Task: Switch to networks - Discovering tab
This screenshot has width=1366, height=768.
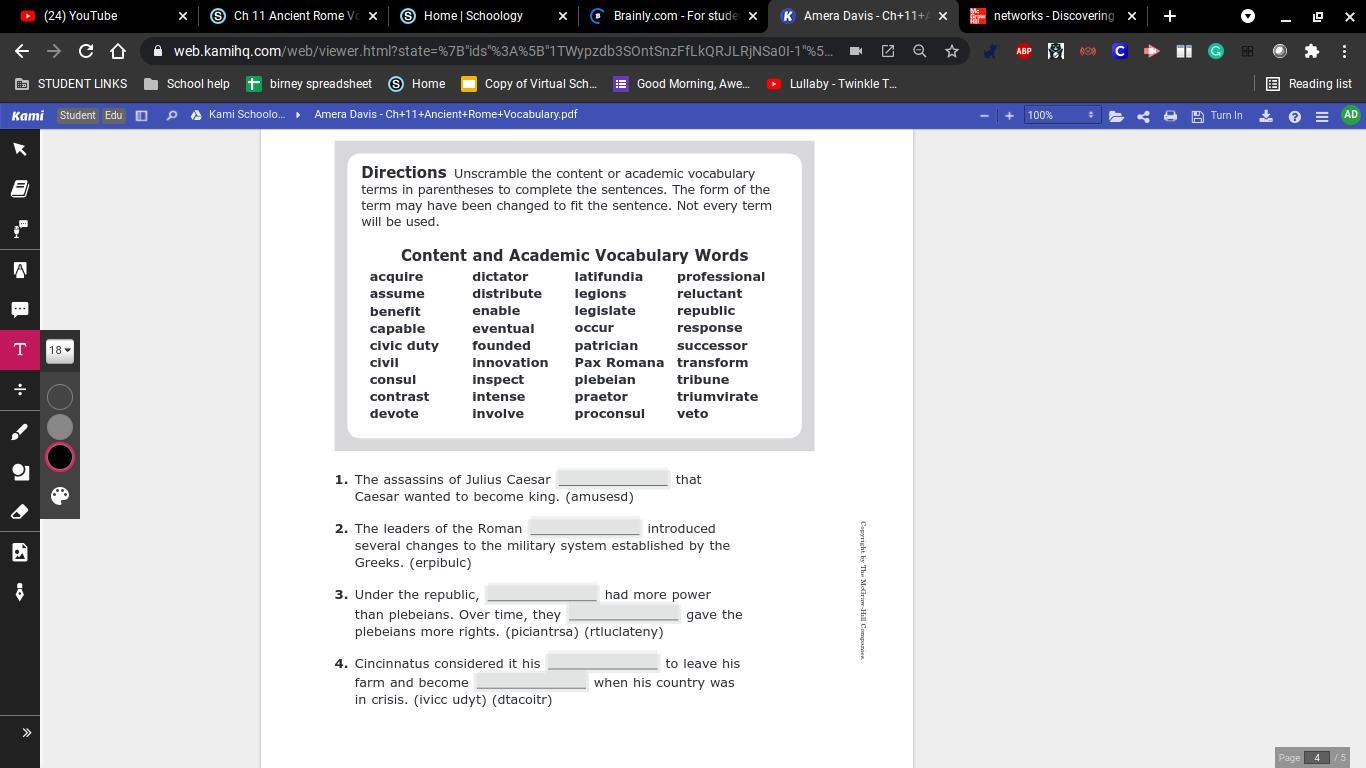Action: tap(1053, 16)
